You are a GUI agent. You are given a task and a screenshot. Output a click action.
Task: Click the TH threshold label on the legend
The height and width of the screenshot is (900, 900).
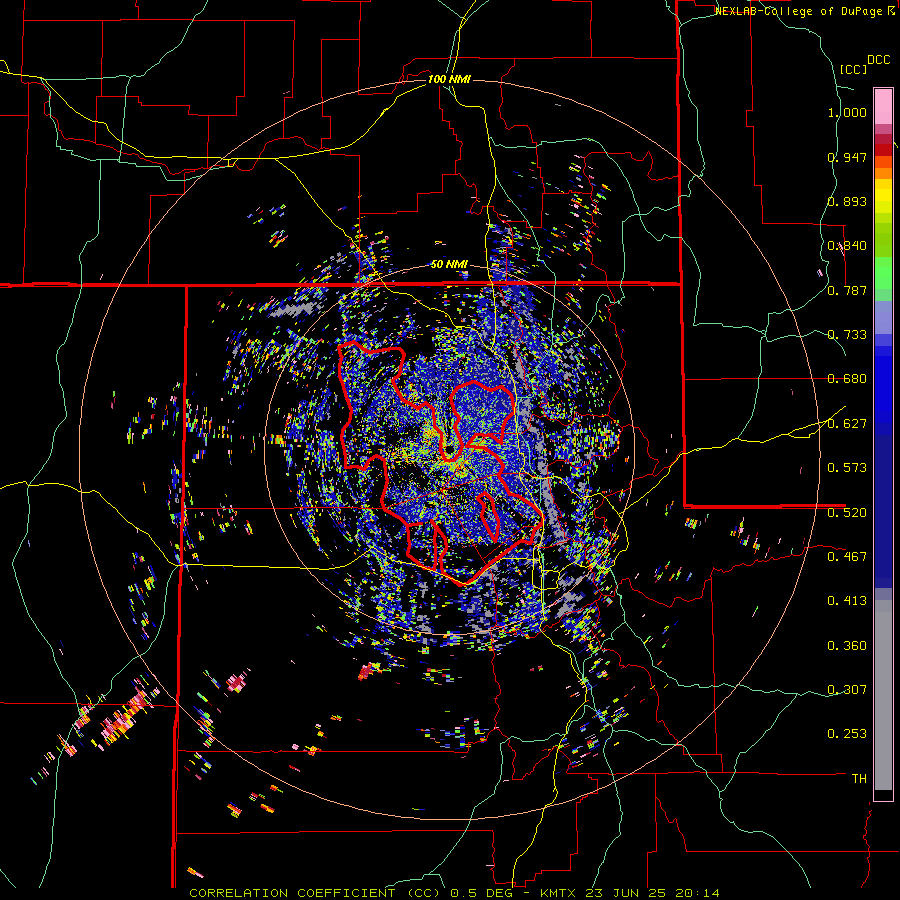859,778
